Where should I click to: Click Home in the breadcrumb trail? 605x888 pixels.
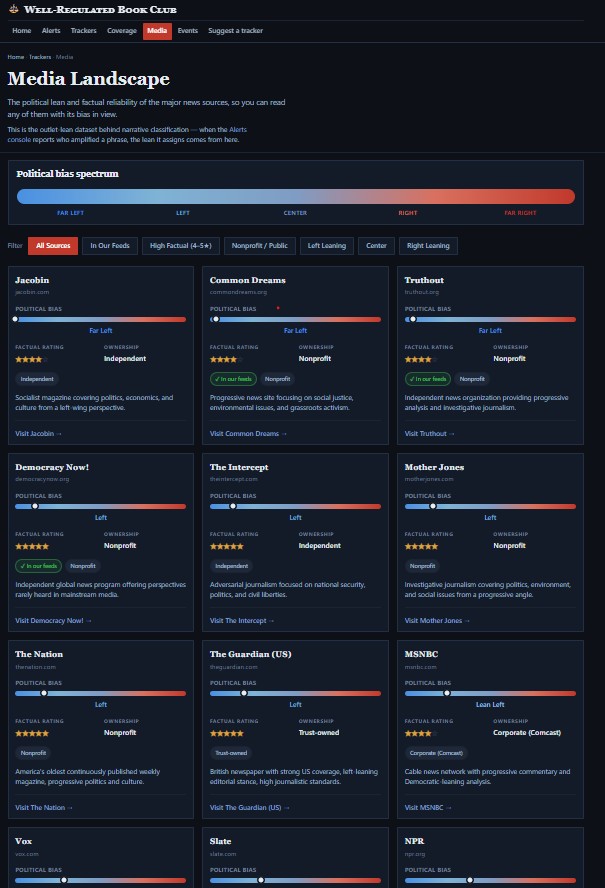(15, 57)
